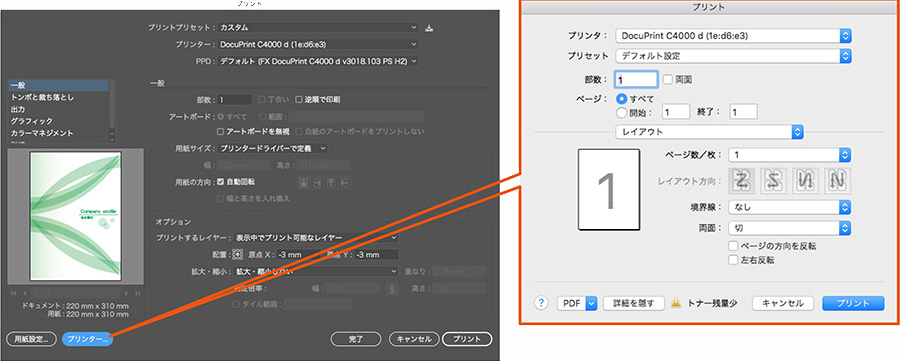This screenshot has height=361, width=900.
Task: Click the page 1 layout preview
Action: point(609,189)
